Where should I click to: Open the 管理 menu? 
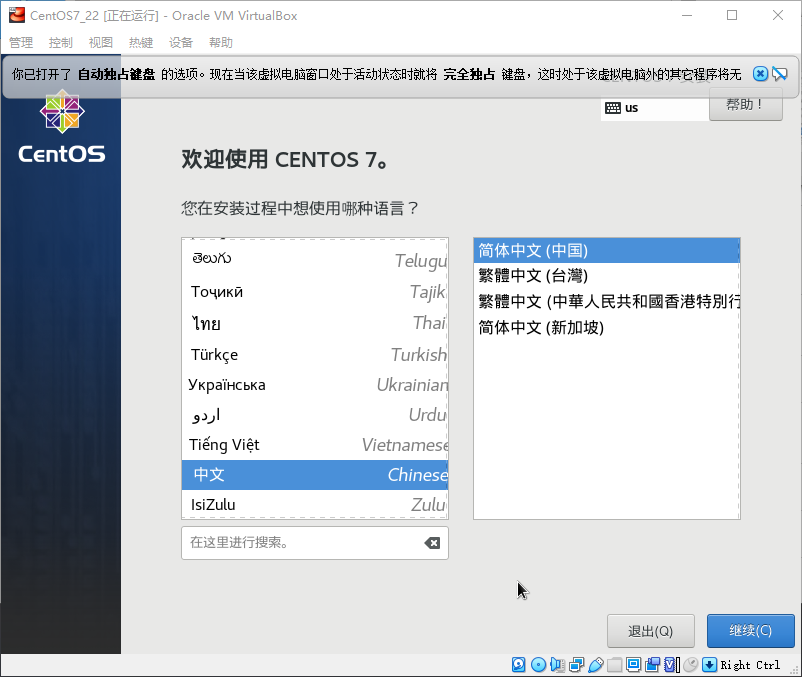tap(21, 42)
